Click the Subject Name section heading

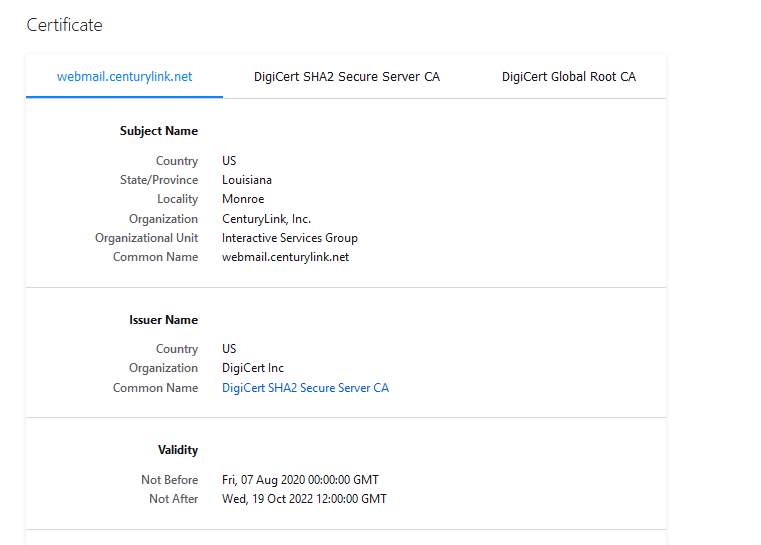(159, 131)
